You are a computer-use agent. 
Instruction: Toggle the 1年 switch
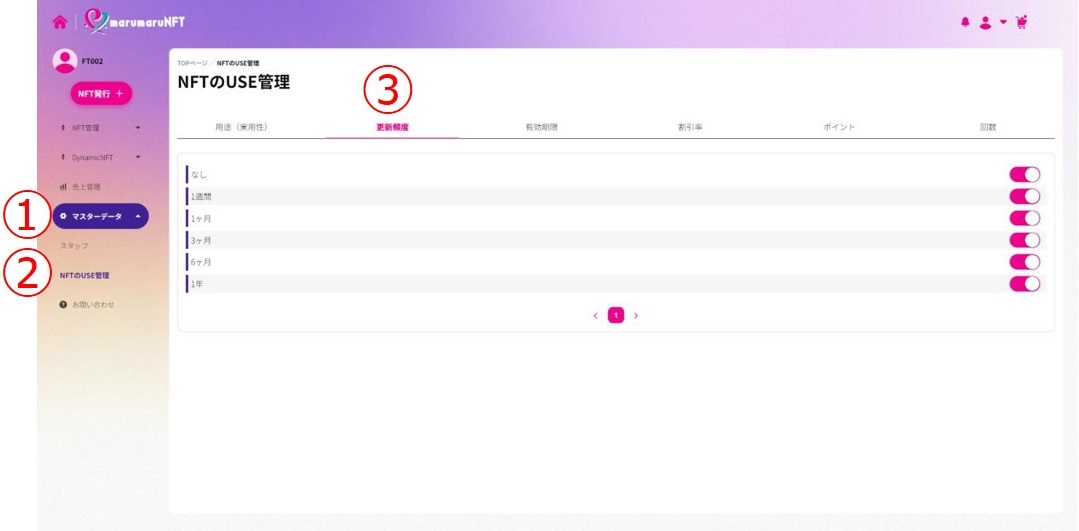(x=1025, y=284)
